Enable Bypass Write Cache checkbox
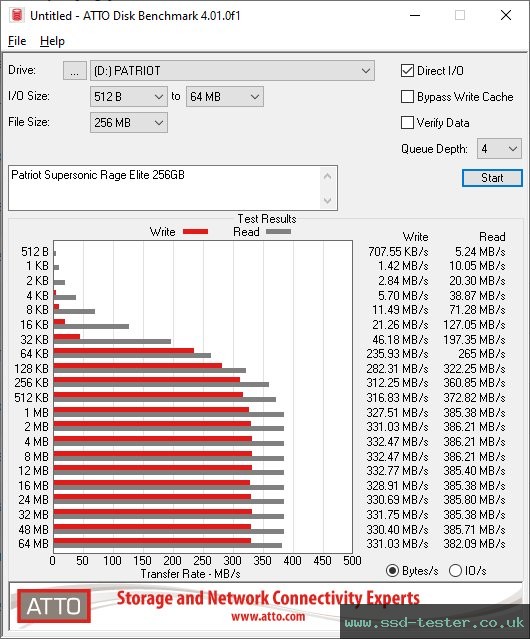This screenshot has width=530, height=639. 407,97
